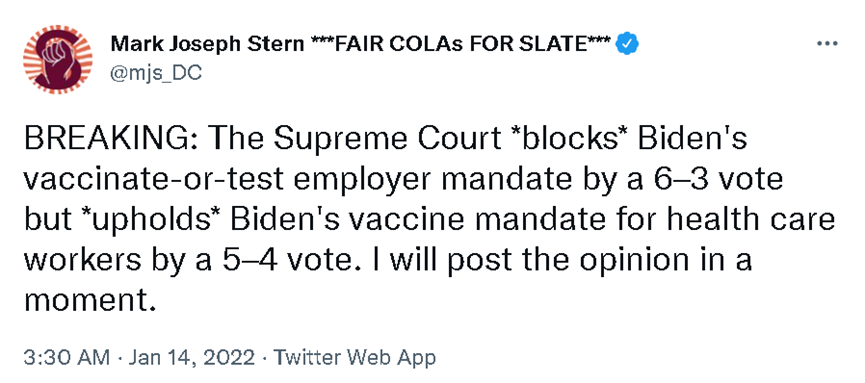This screenshot has height=383, width=865.
Task: Click the Mark Joseph Stern display name
Action: tap(207, 44)
